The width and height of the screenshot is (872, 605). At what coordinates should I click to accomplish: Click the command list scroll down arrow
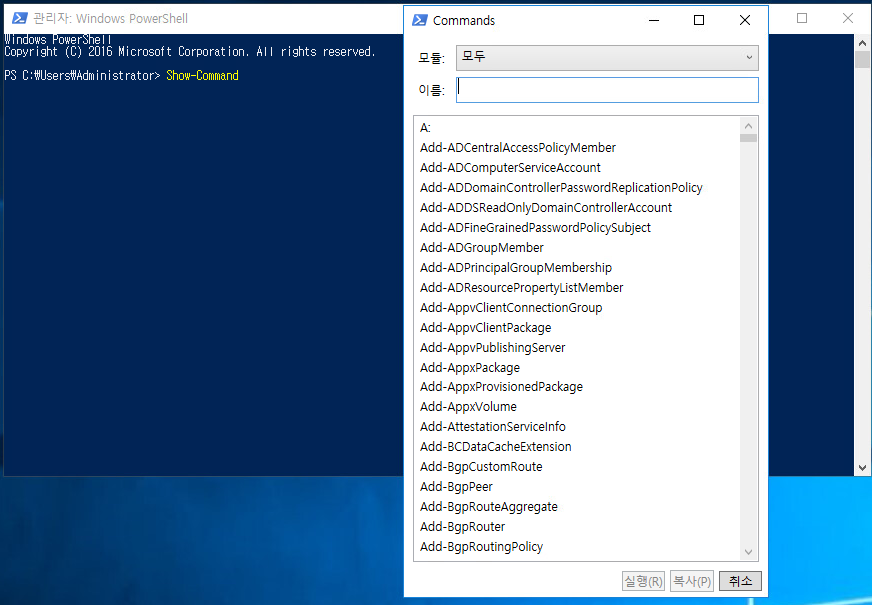(x=749, y=552)
